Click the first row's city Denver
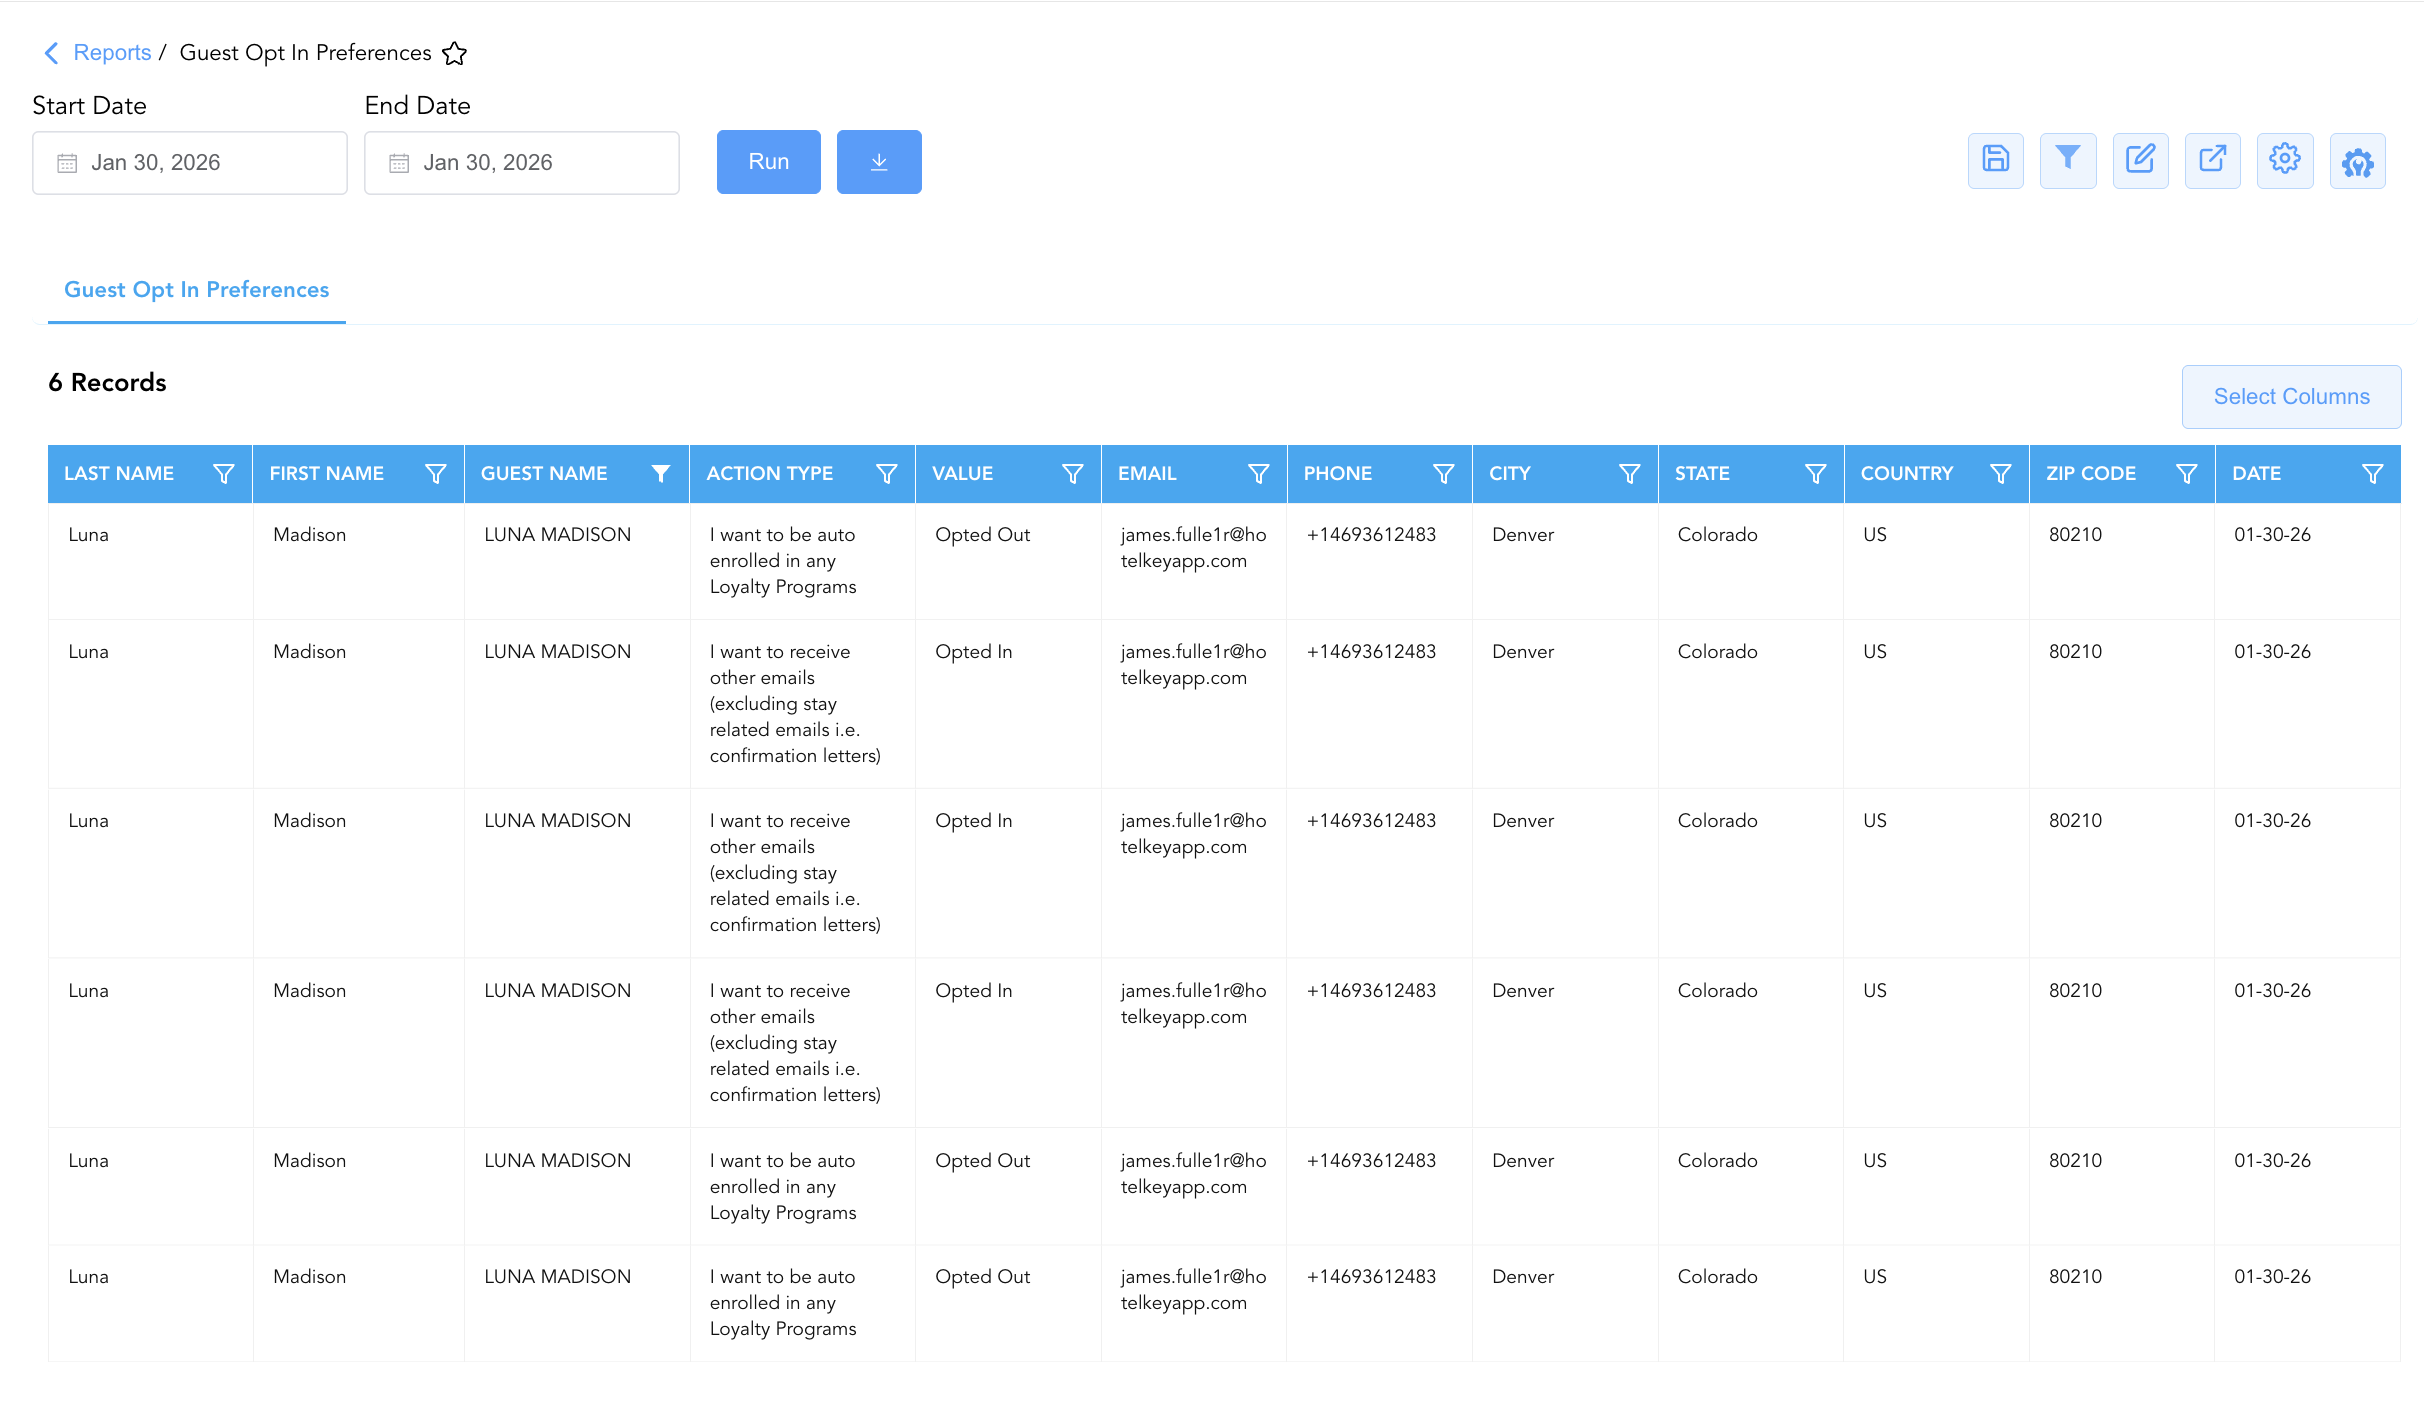The width and height of the screenshot is (2424, 1414). click(x=1523, y=535)
